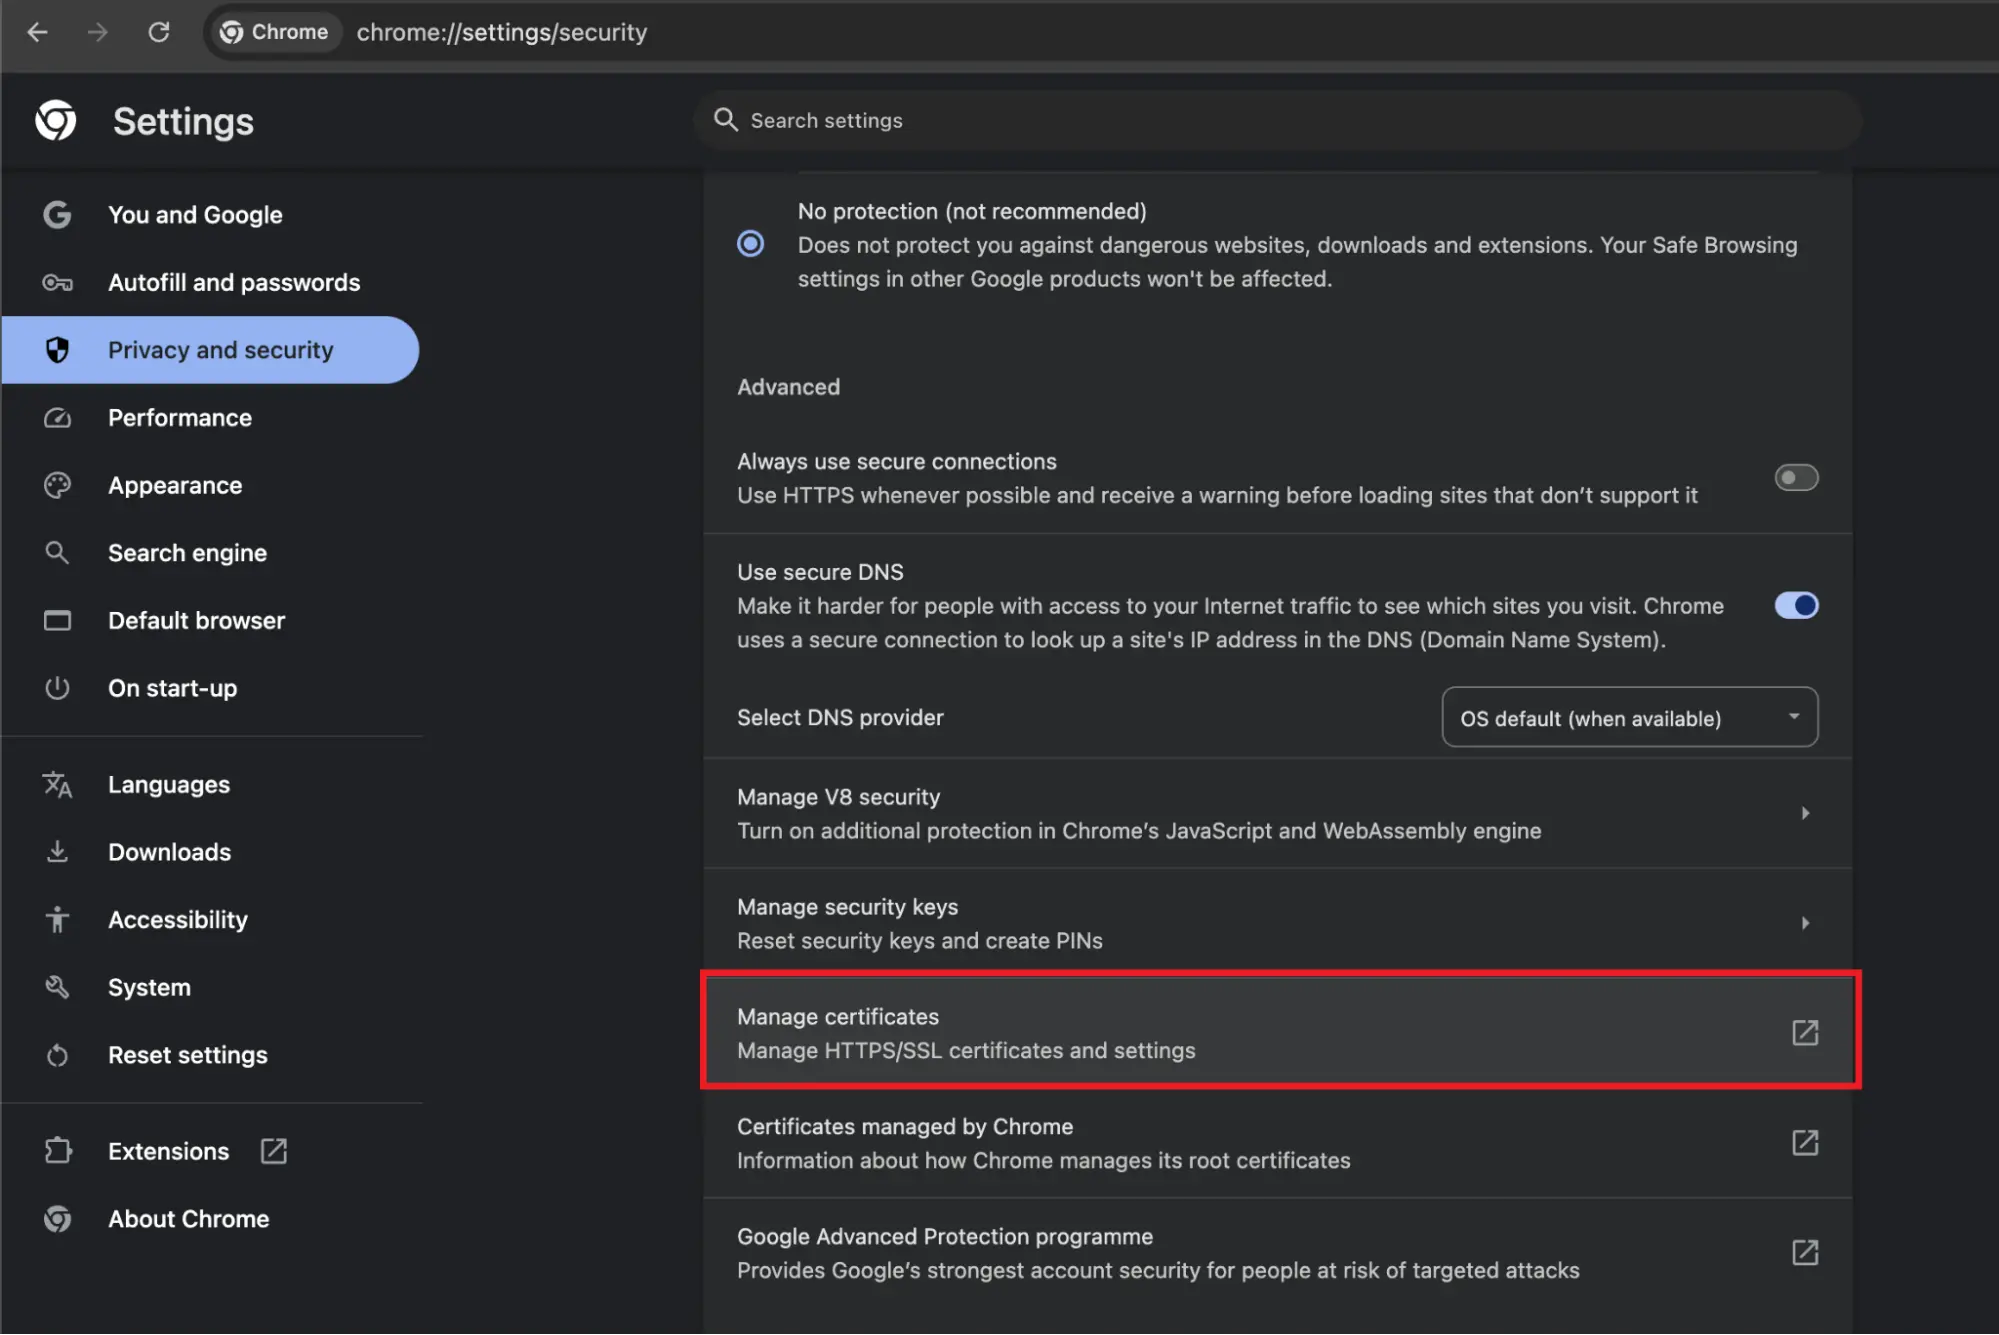
Task: Click the back arrow in the browser toolbar
Action: coord(38,32)
